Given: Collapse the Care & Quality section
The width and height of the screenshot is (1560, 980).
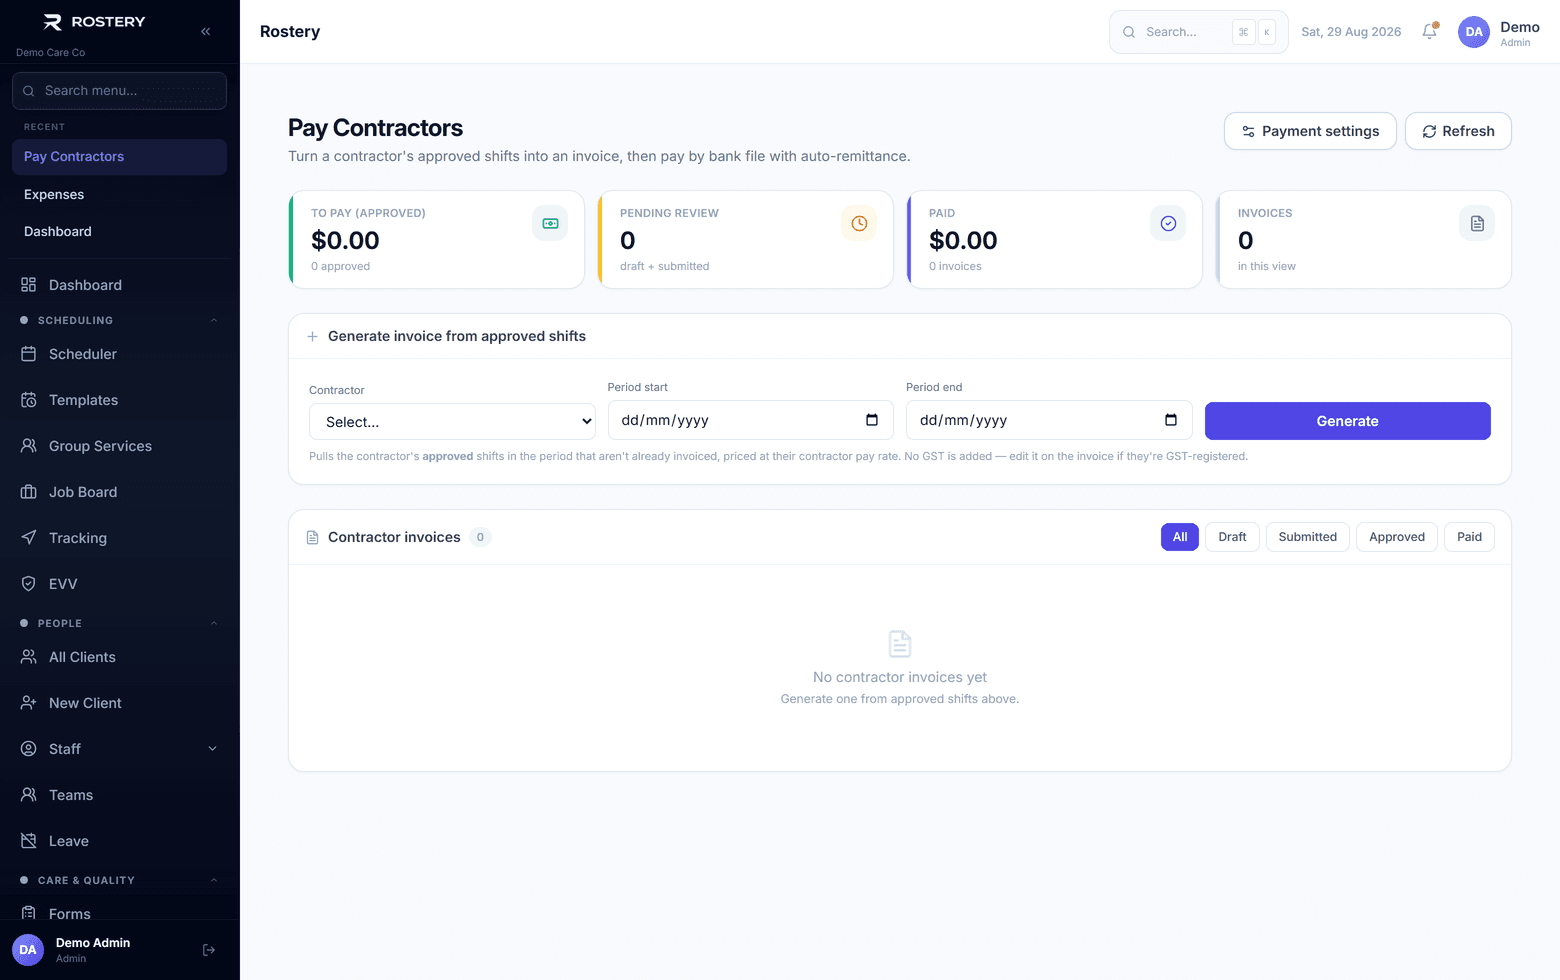Looking at the screenshot, I should 120,880.
